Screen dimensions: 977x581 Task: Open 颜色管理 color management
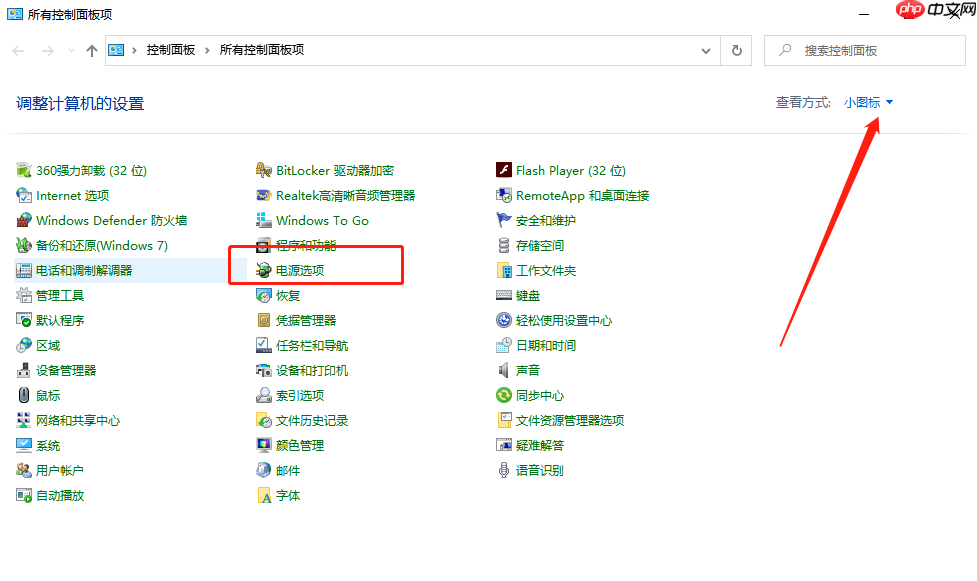296,445
